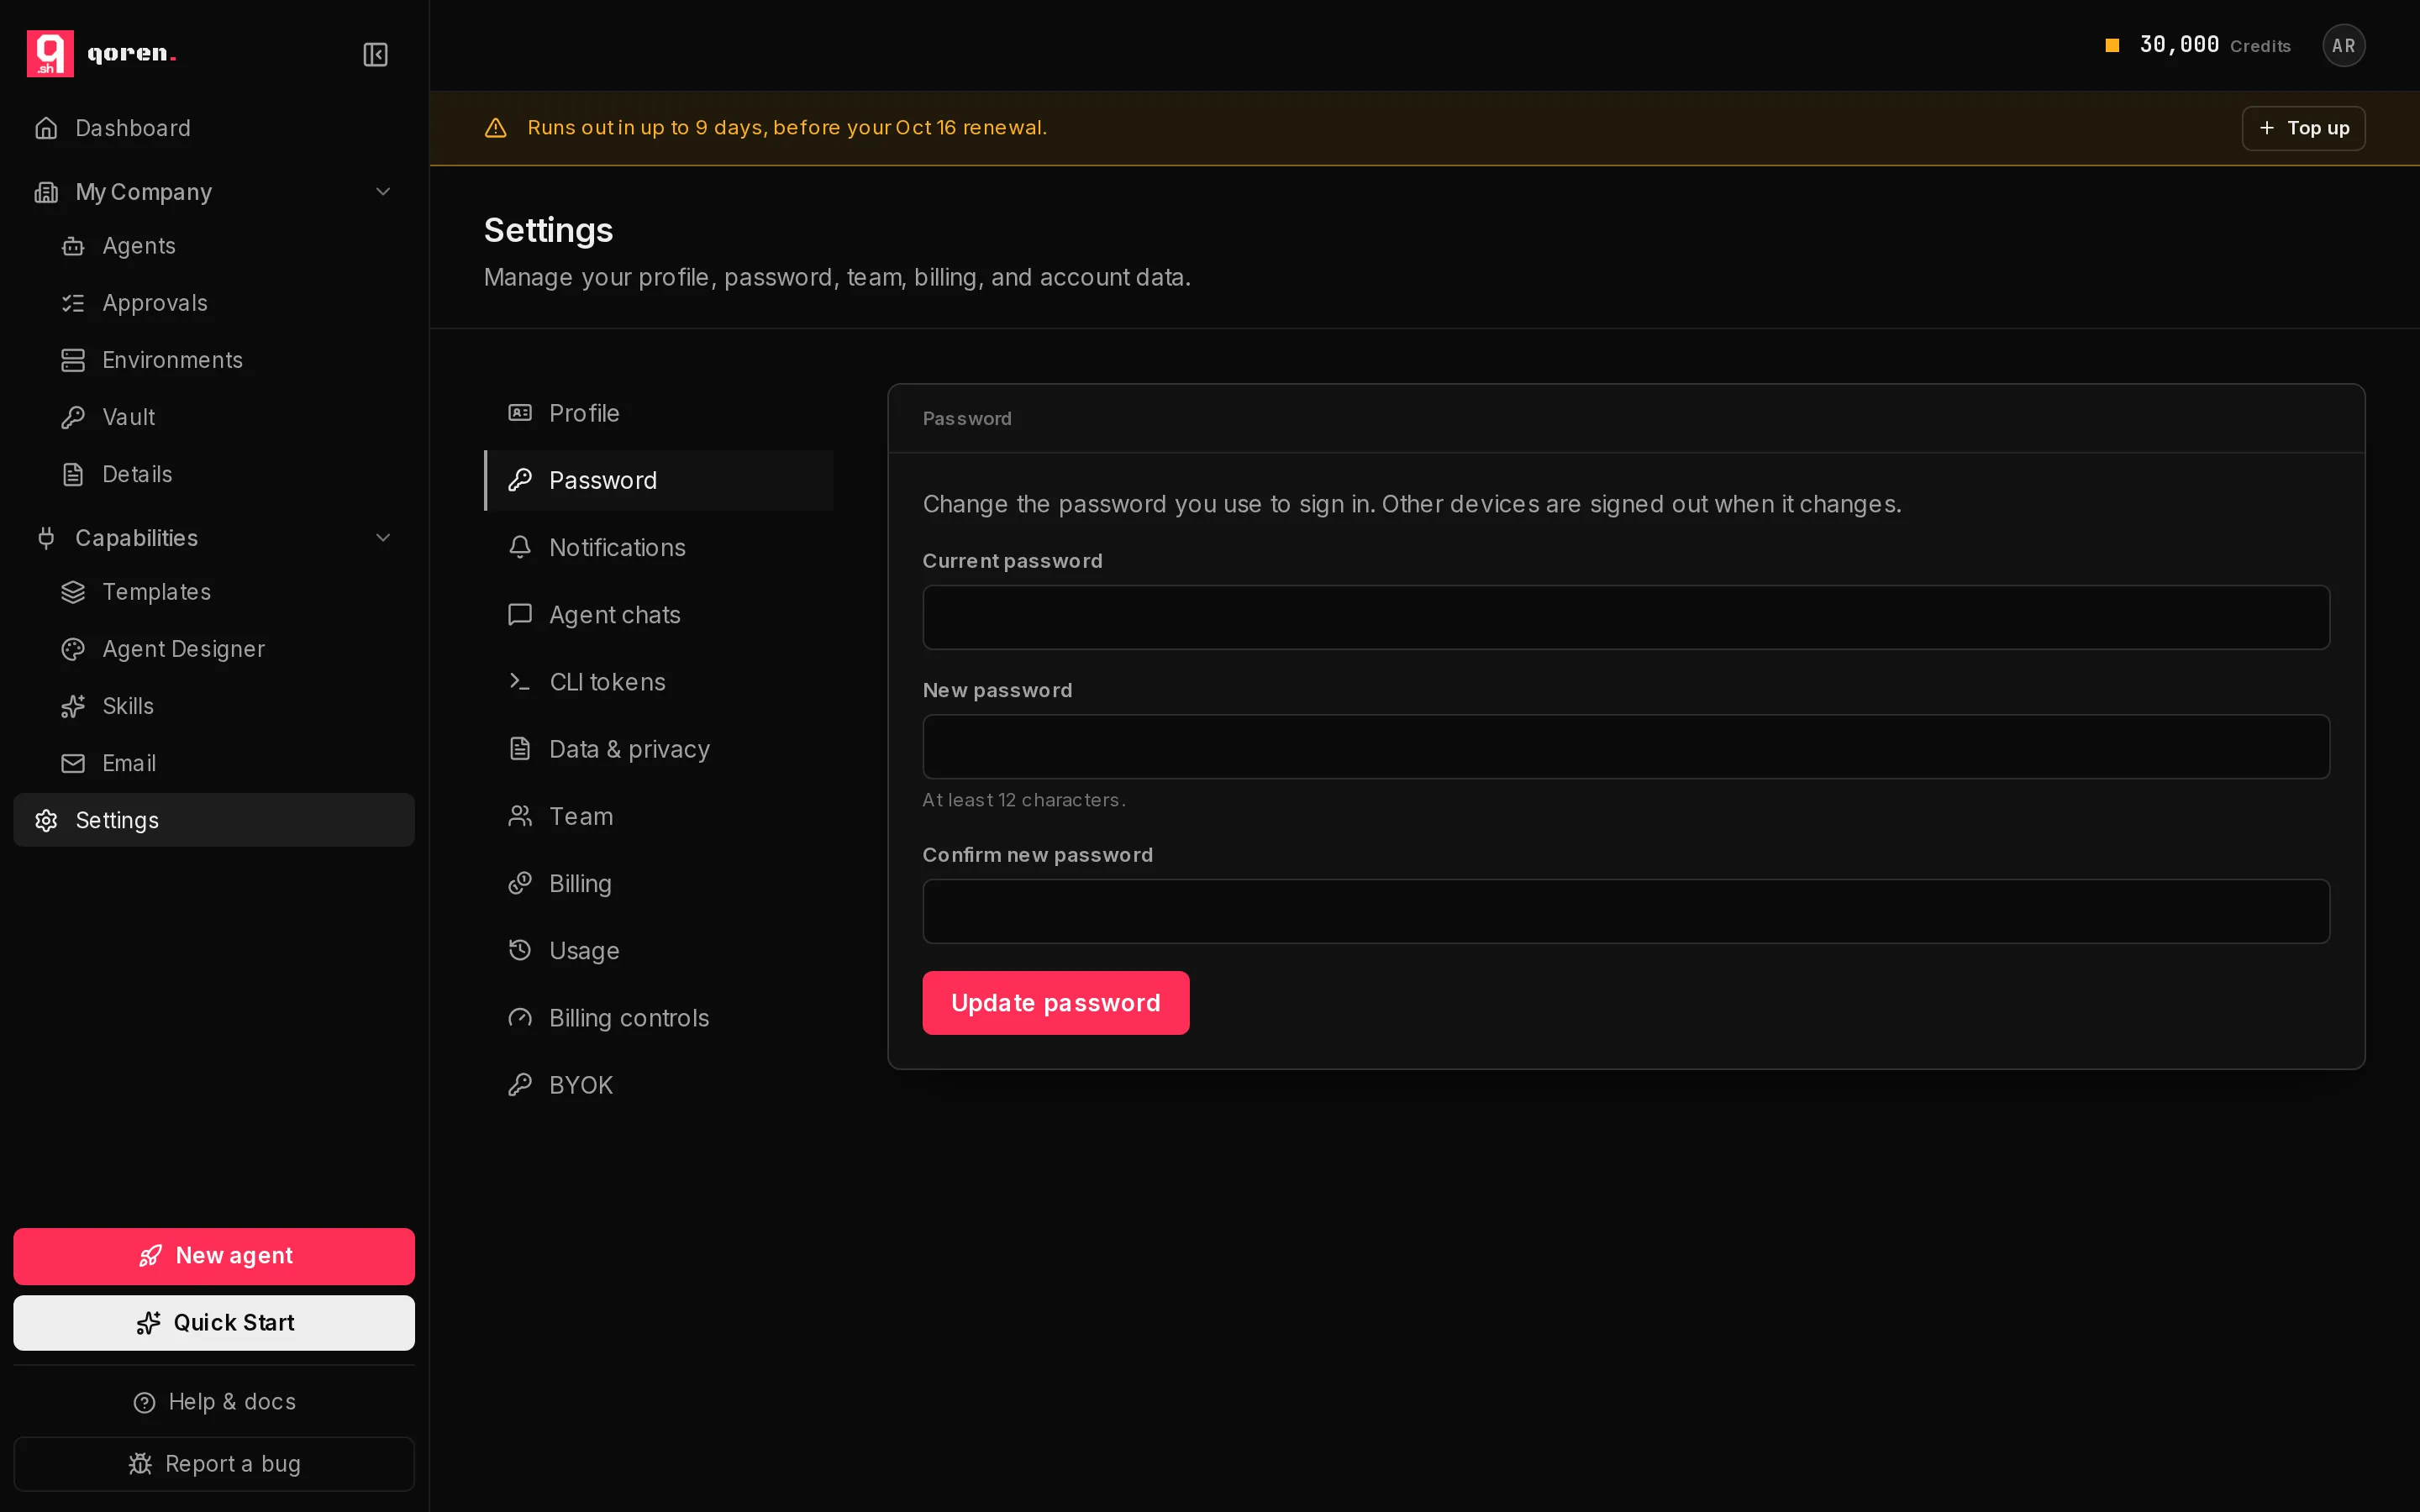The width and height of the screenshot is (2420, 1512).
Task: Focus the Confirm new password field
Action: pos(1626,911)
